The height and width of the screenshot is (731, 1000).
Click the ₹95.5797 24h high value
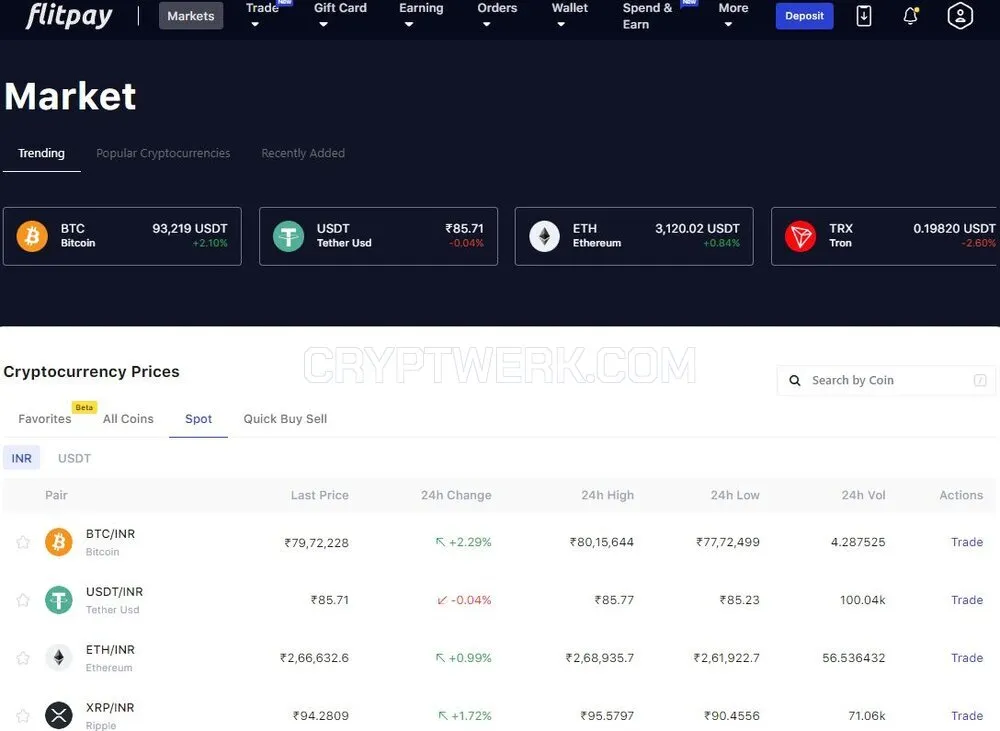(x=607, y=716)
